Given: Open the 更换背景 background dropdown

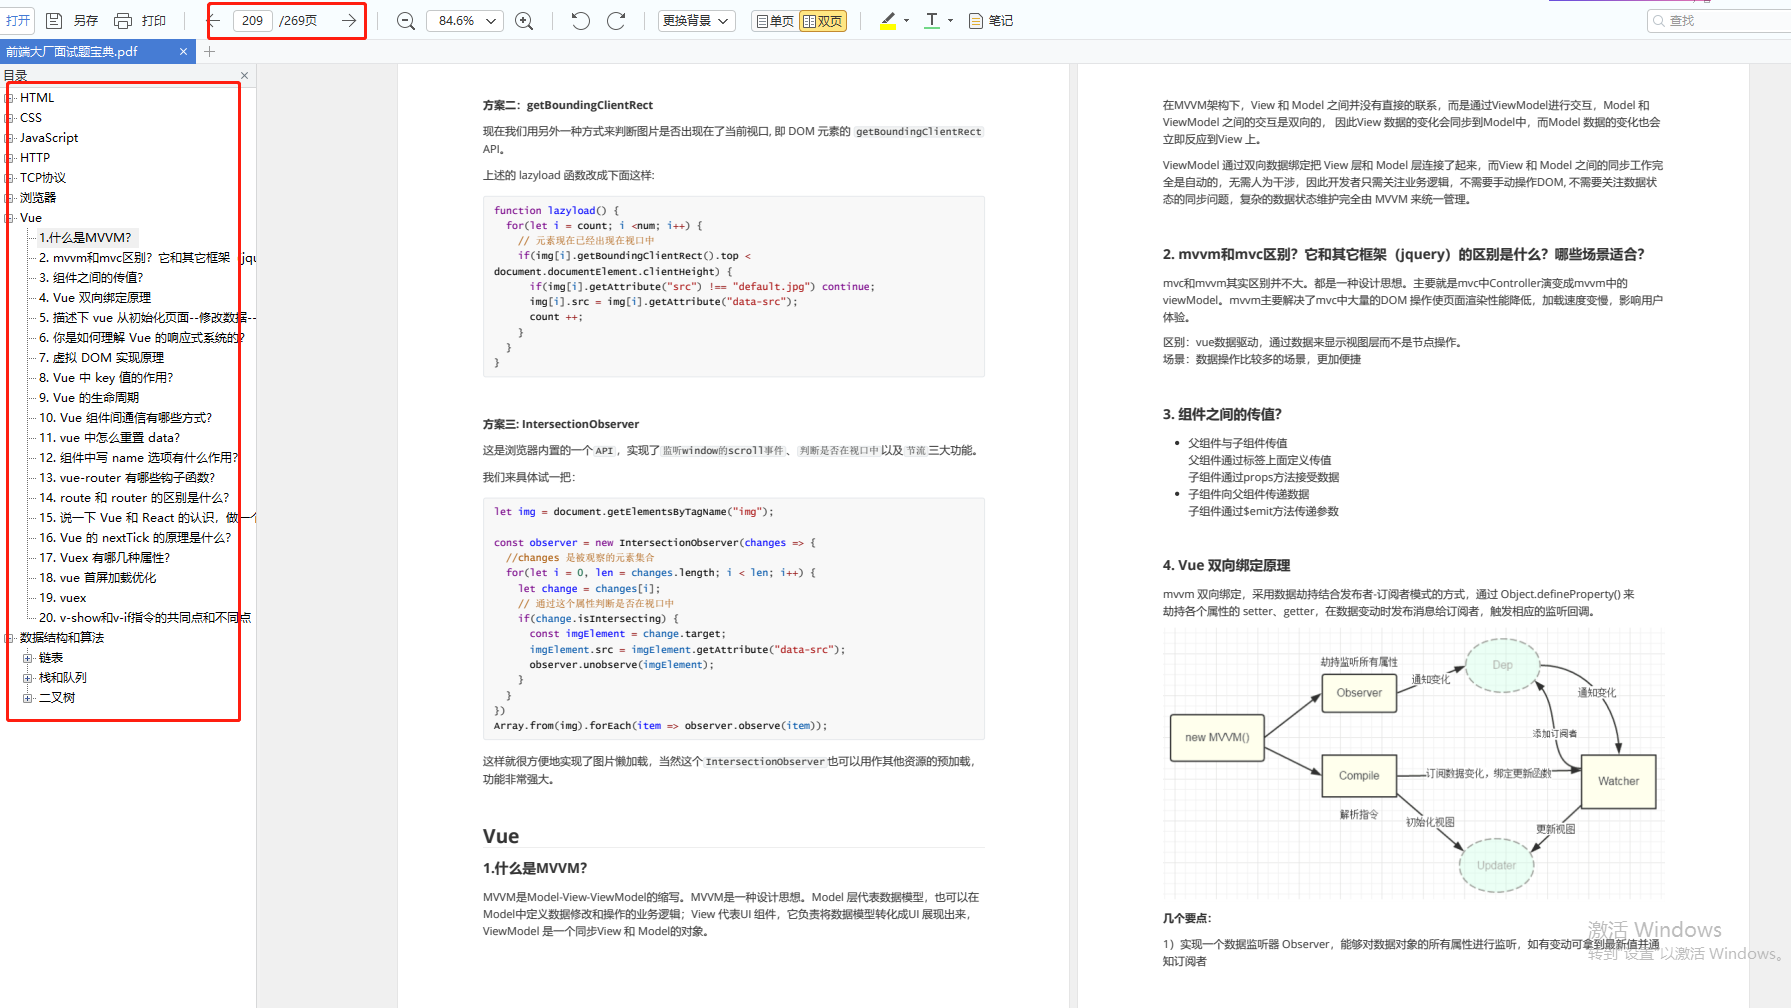Looking at the screenshot, I should pyautogui.click(x=696, y=21).
